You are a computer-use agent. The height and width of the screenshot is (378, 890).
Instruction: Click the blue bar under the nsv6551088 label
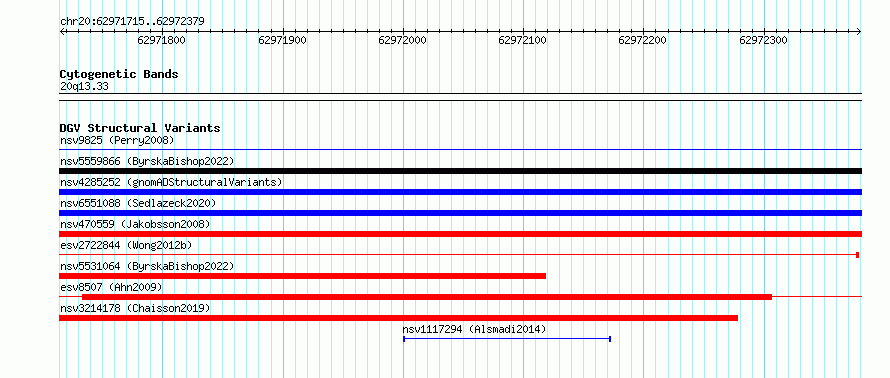[460, 213]
